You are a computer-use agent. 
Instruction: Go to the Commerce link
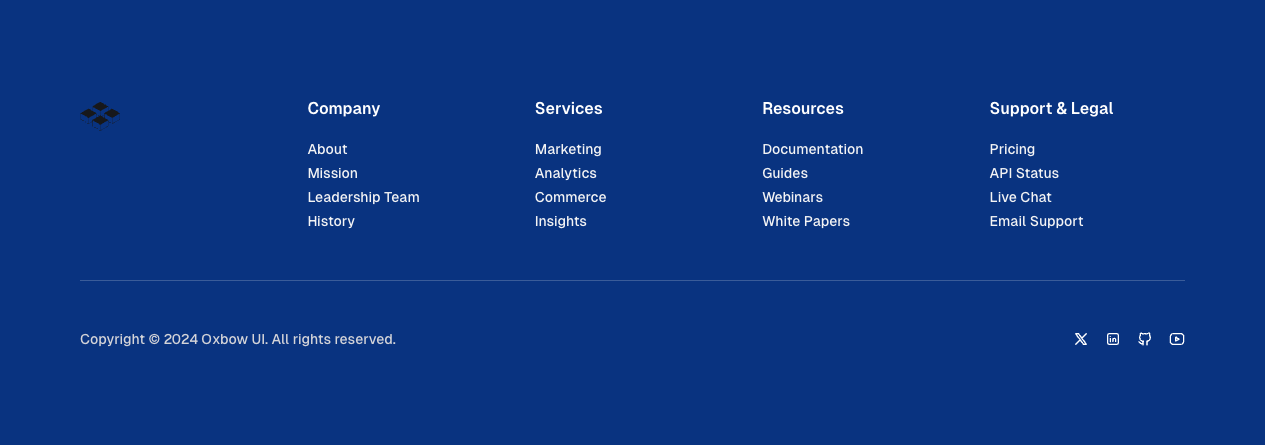(x=570, y=197)
